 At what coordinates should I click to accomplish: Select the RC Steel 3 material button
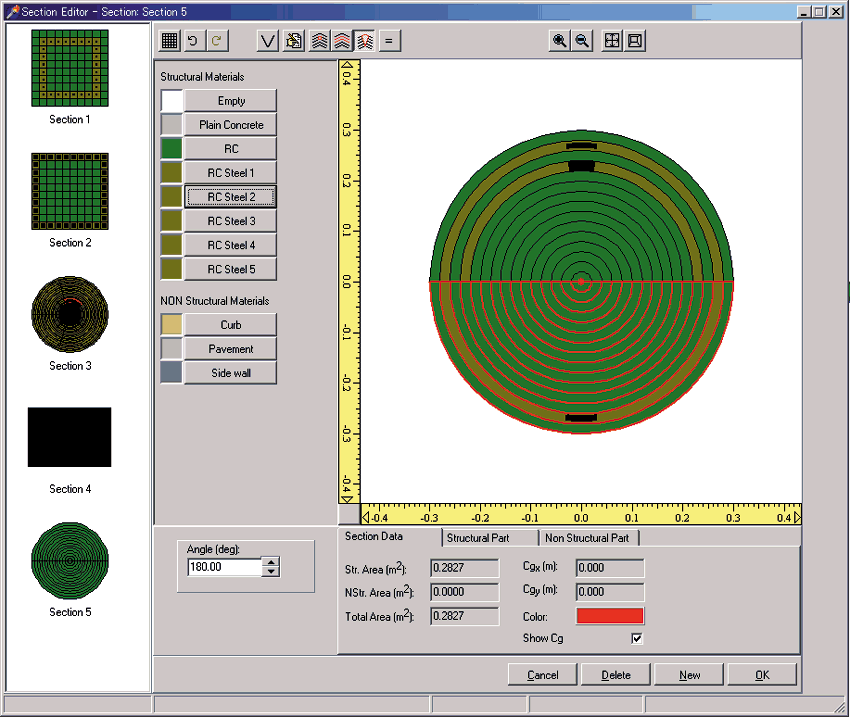coord(231,221)
